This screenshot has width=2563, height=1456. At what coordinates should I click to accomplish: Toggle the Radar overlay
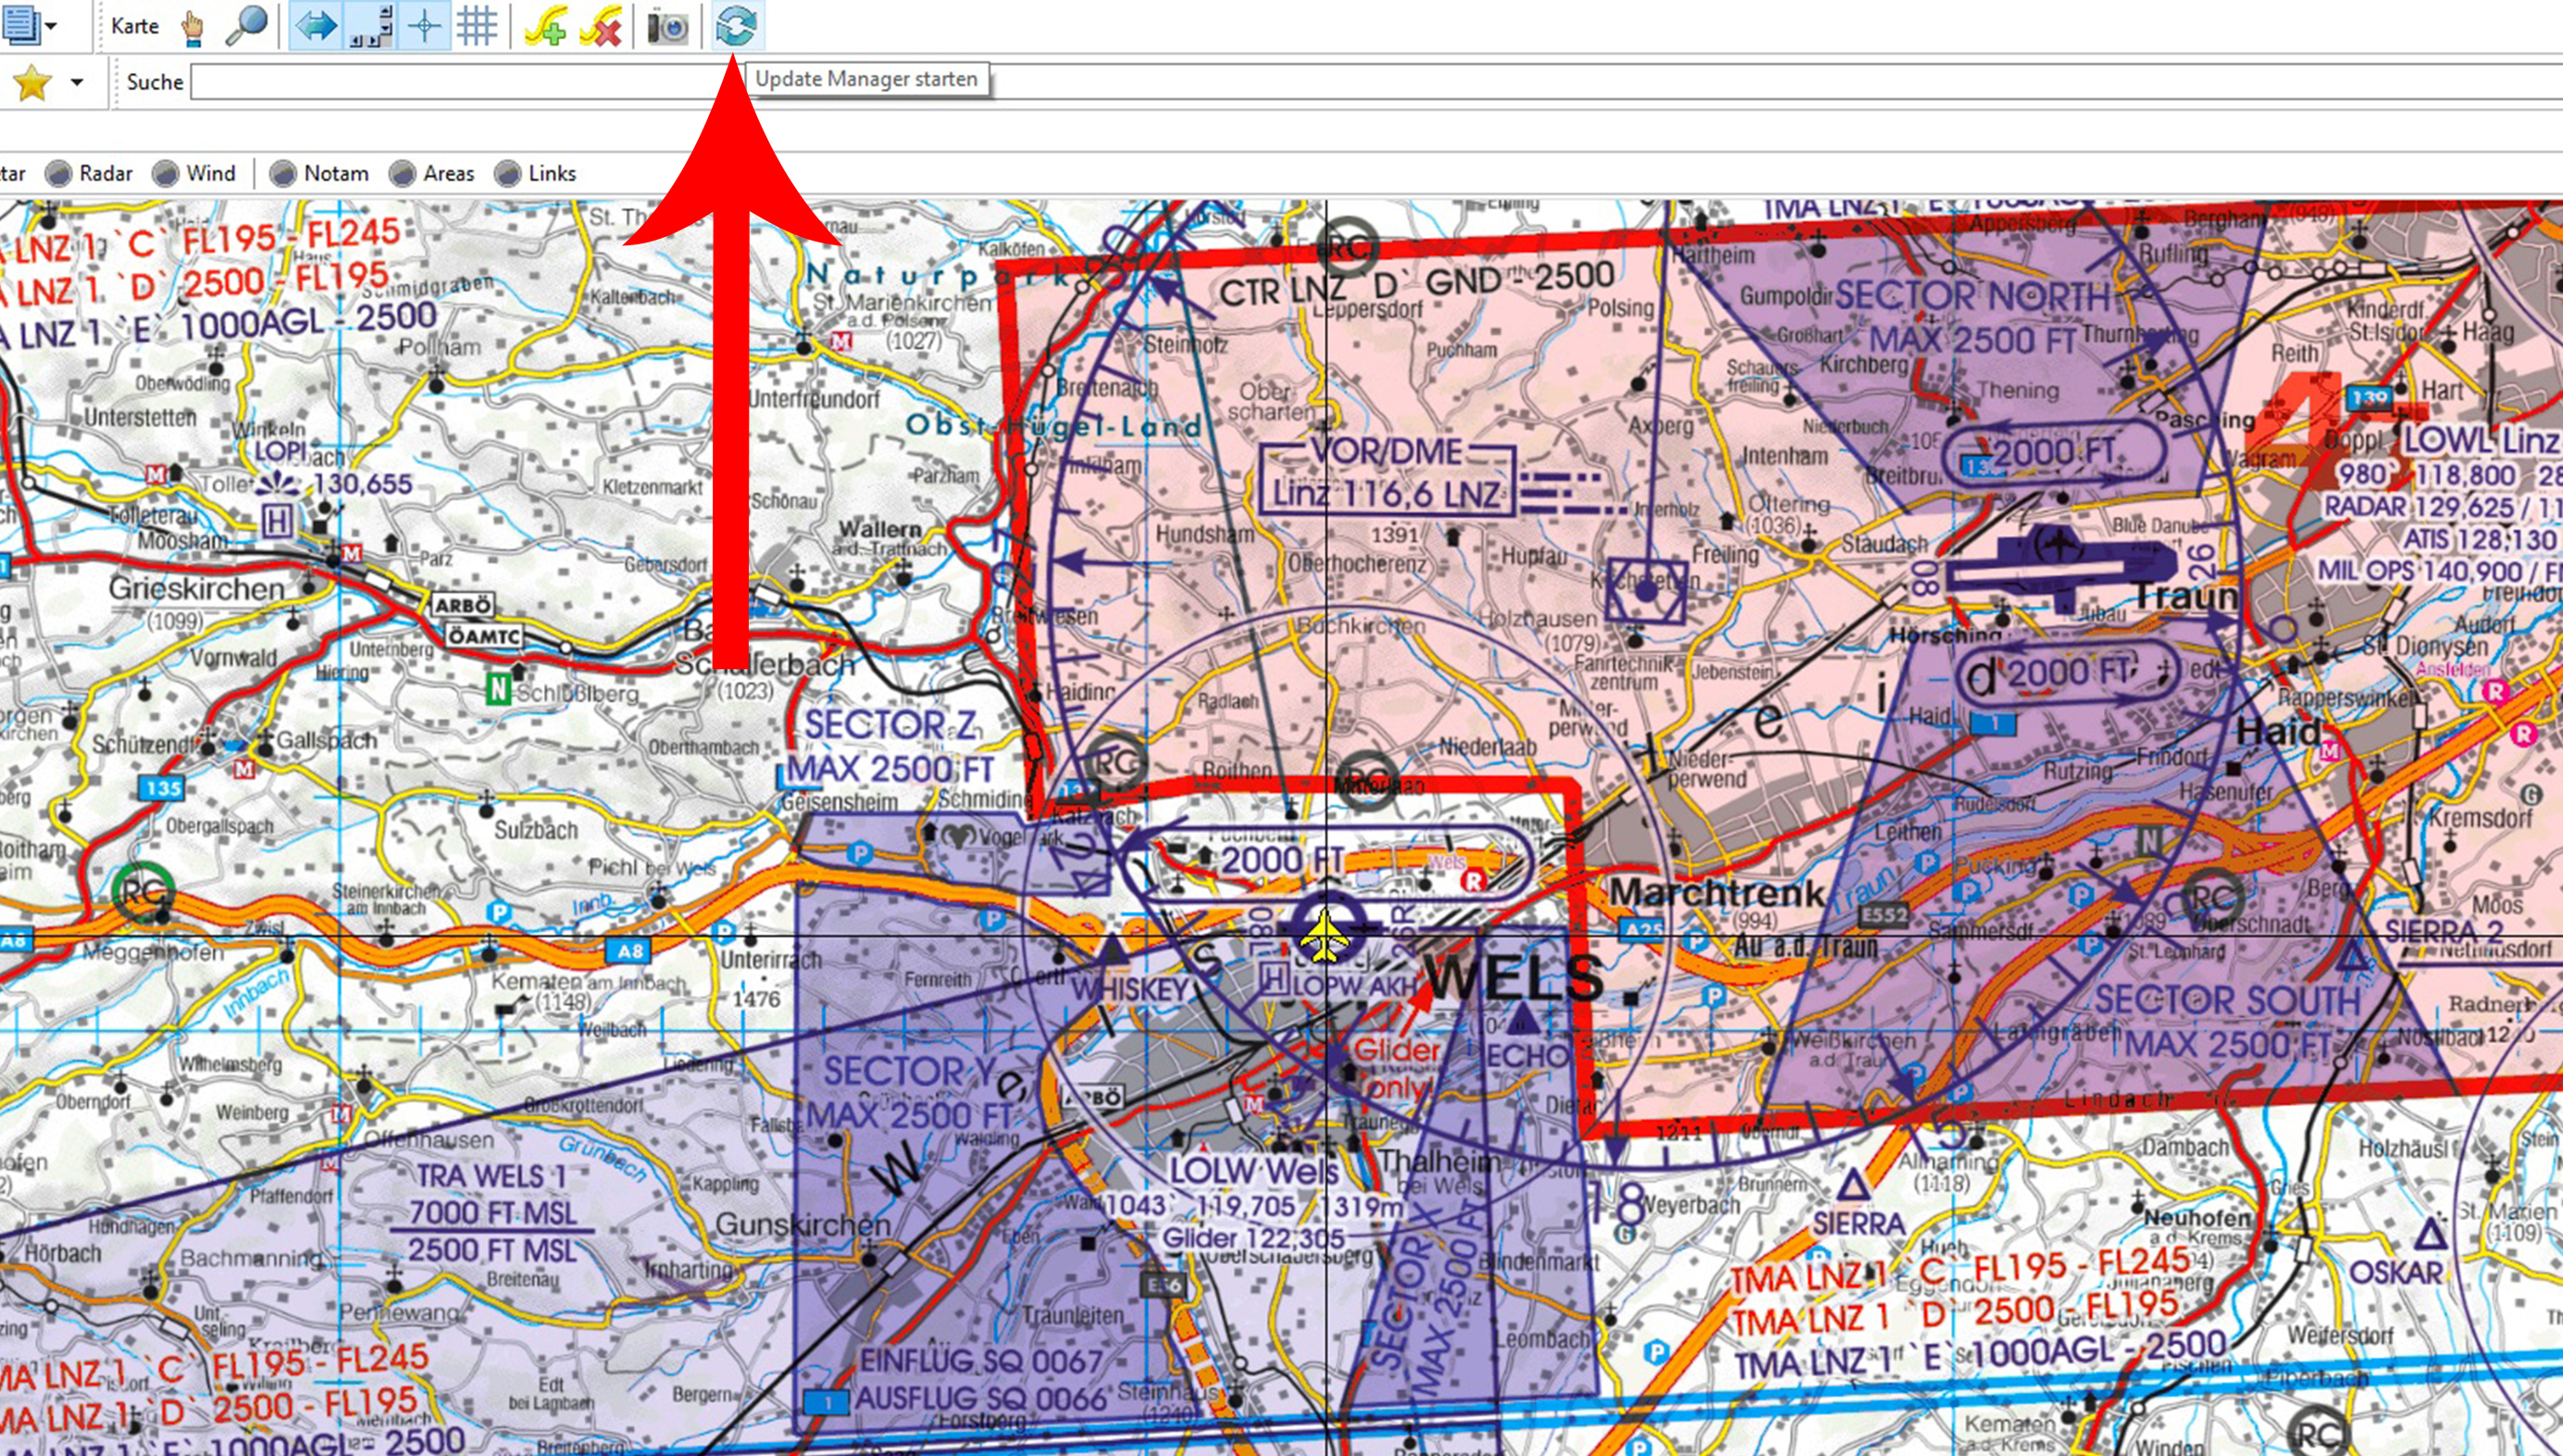61,174
